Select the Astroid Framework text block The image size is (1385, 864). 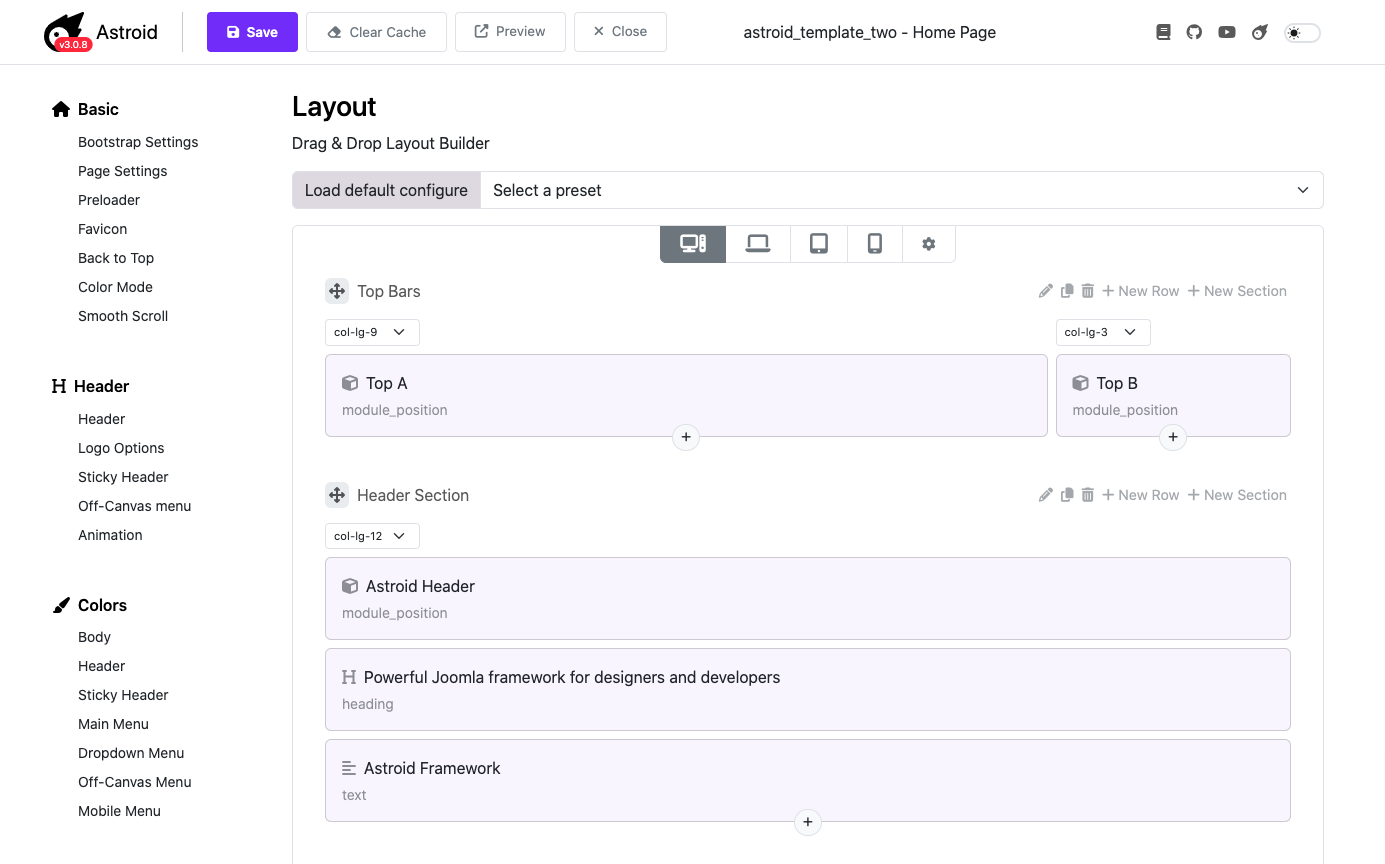808,780
